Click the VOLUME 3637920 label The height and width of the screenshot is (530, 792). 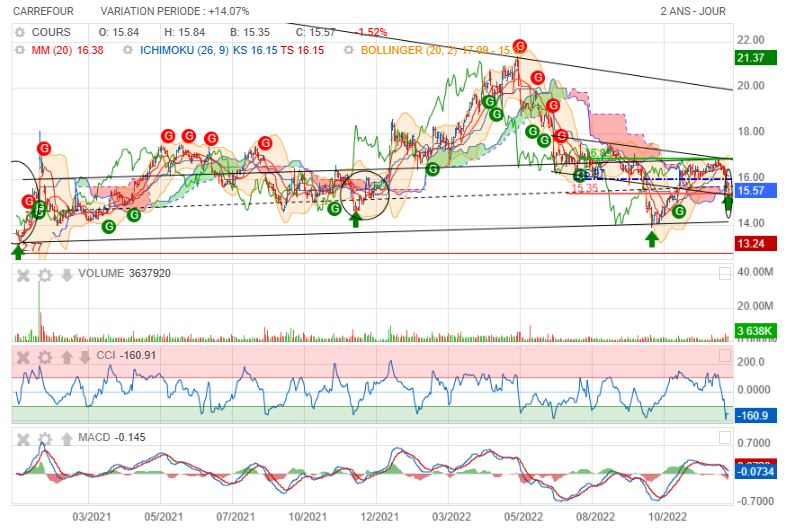(124, 273)
